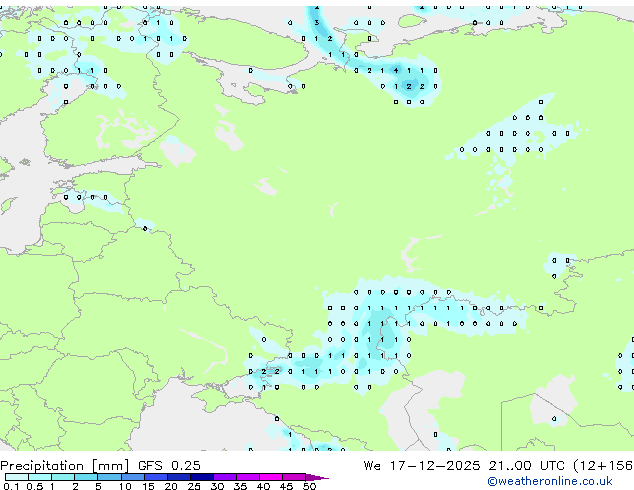Click the precipitation value '4' on map
634x490 pixels.
pos(396,70)
